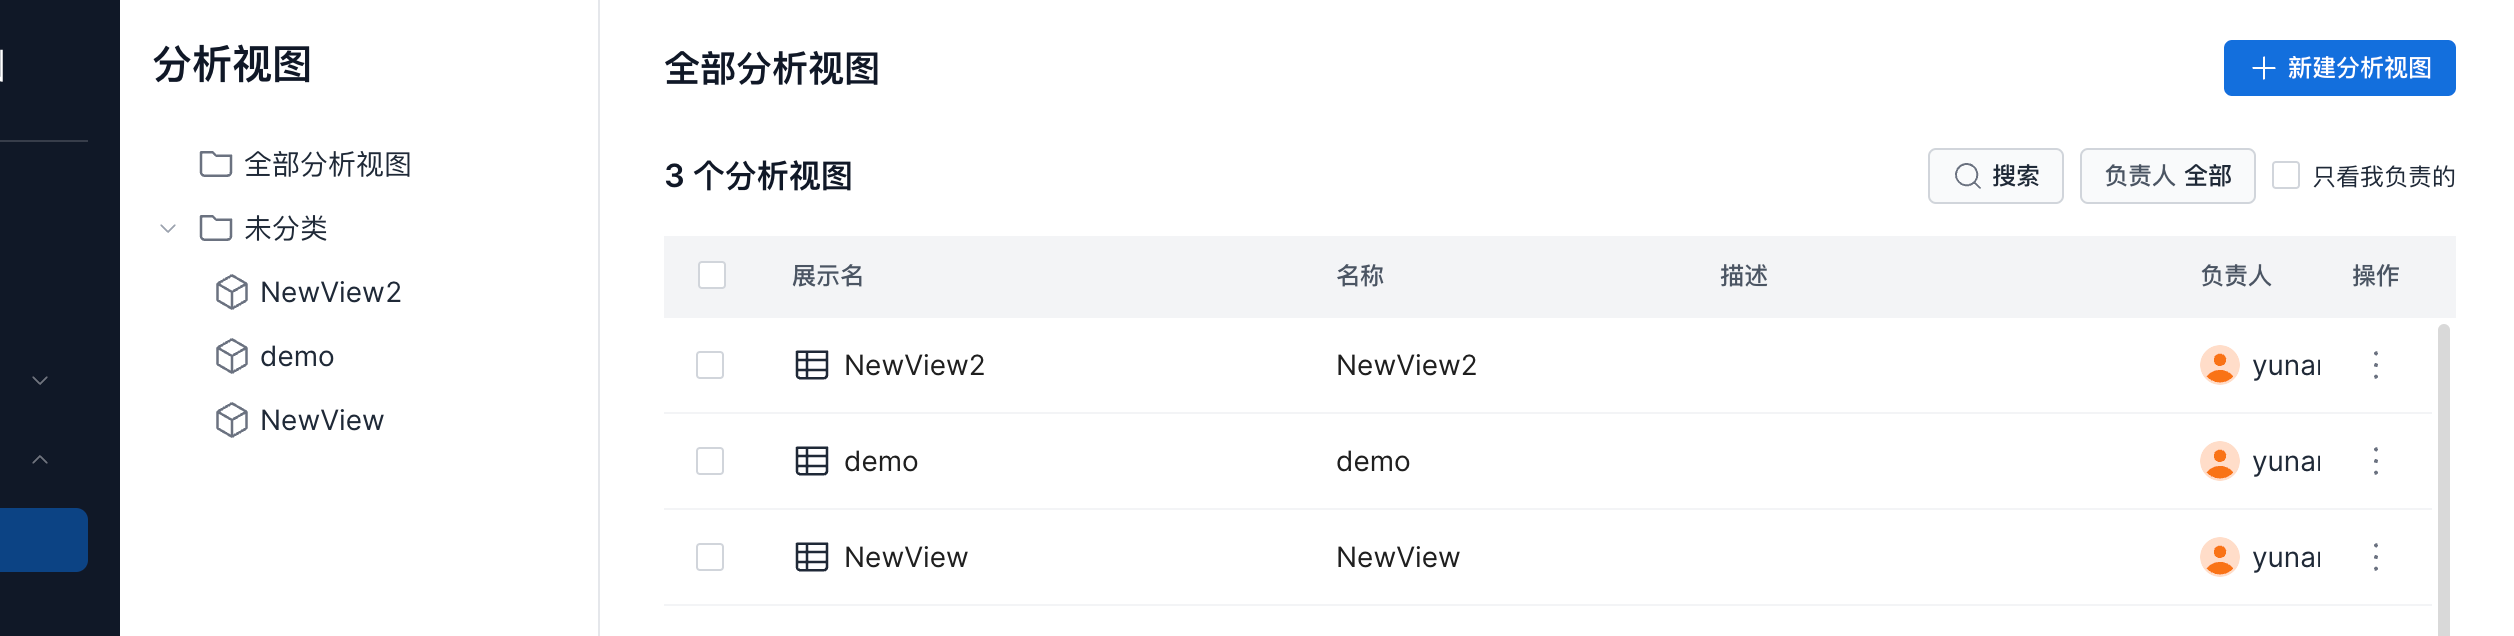
Task: Enable the 只看我负责的 checkbox
Action: point(2286,175)
